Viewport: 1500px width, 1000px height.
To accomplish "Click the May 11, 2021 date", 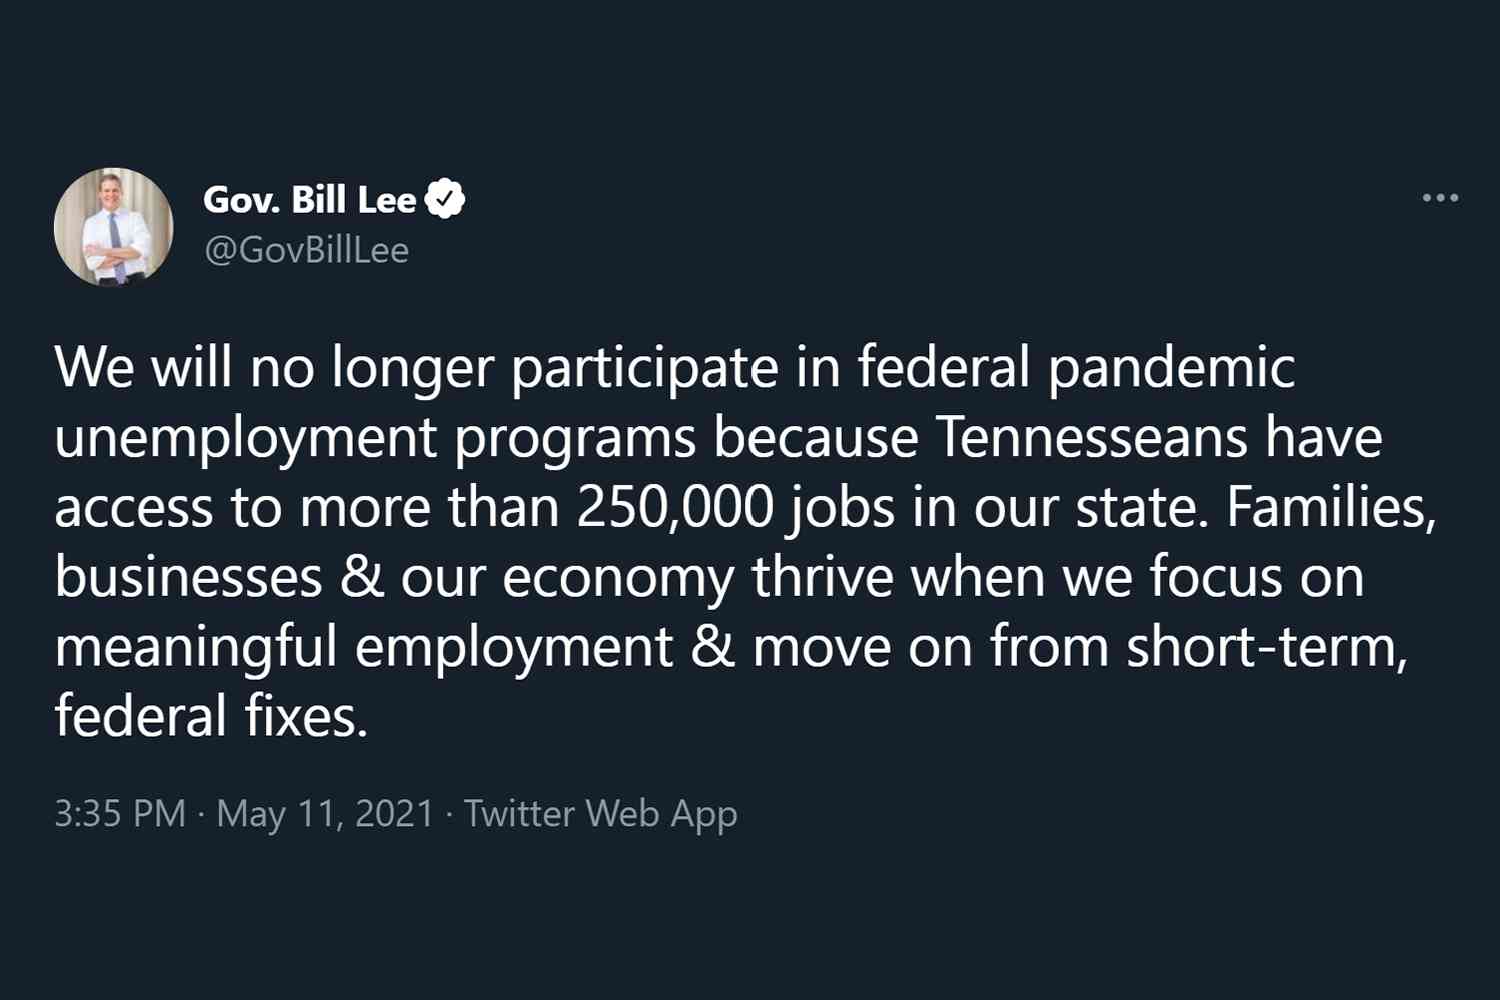I will (325, 814).
